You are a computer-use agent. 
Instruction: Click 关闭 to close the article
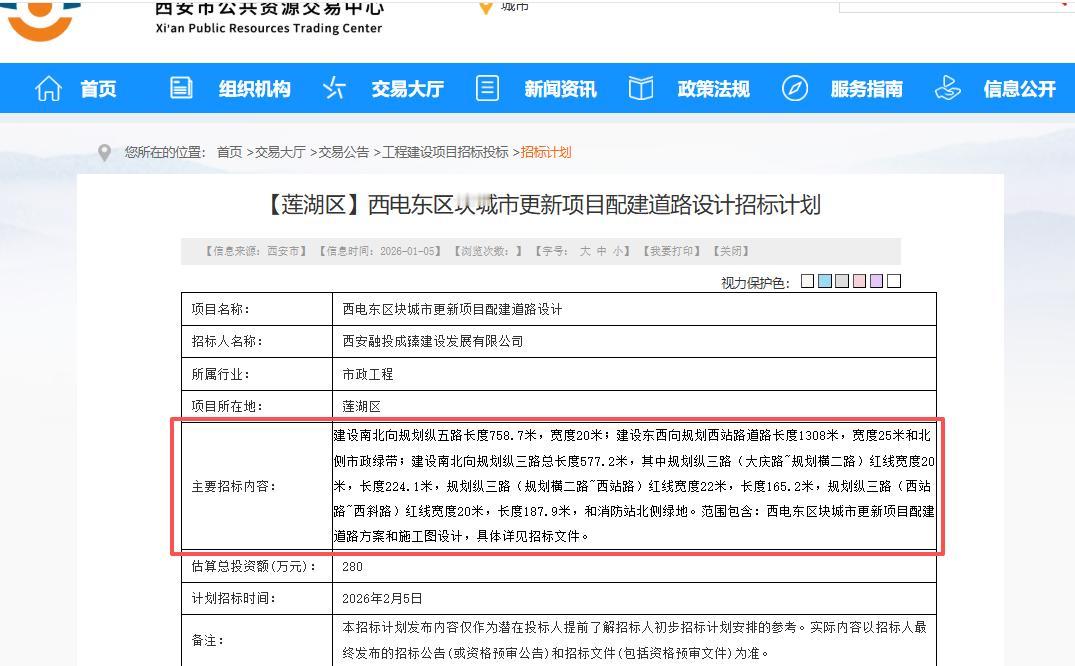click(x=731, y=250)
